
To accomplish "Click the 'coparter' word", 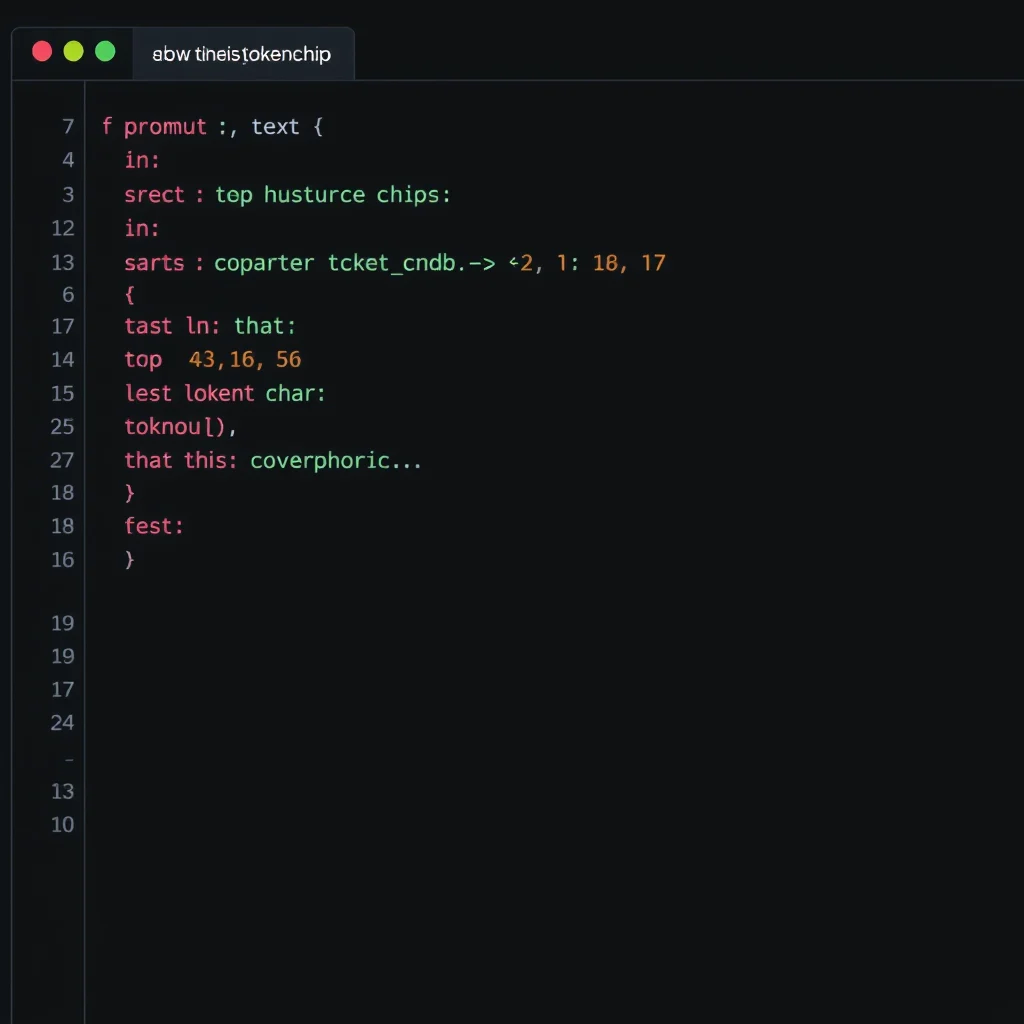I will 264,264.
